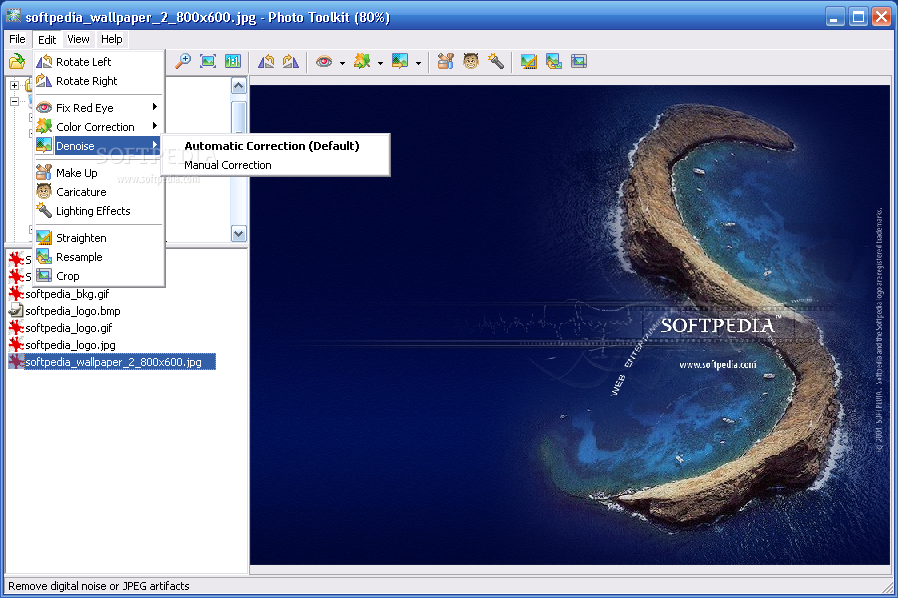Open Color Correction submenu entry
898x598 pixels.
point(99,127)
